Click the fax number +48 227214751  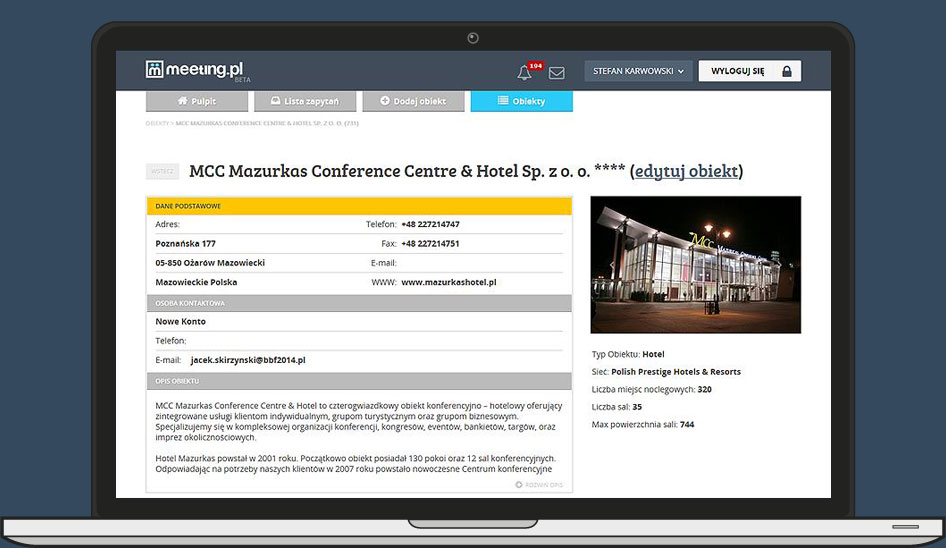click(430, 244)
